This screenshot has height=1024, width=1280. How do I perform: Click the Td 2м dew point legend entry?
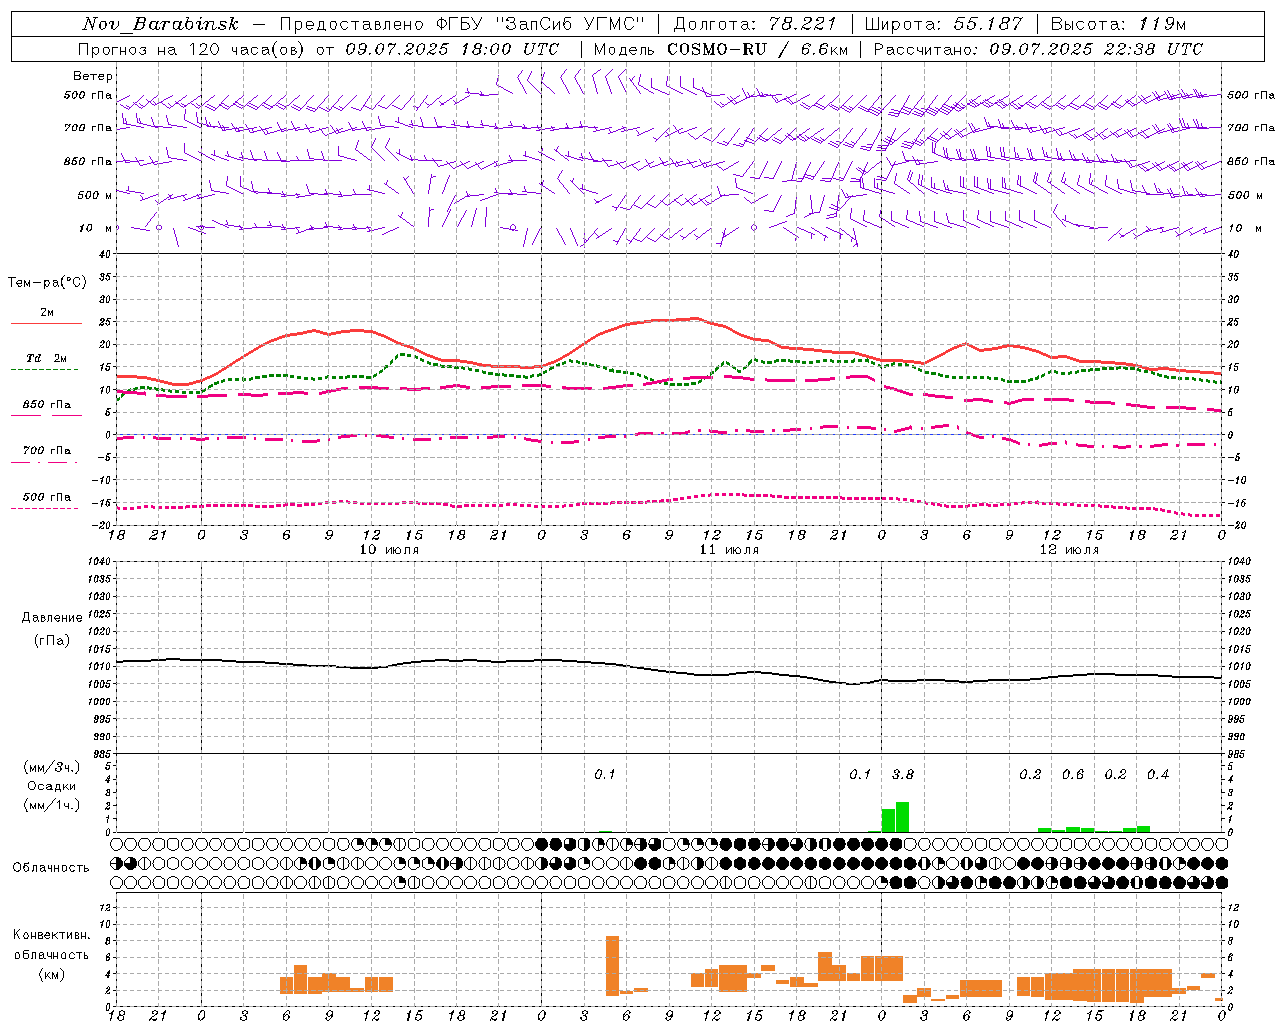(x=47, y=358)
